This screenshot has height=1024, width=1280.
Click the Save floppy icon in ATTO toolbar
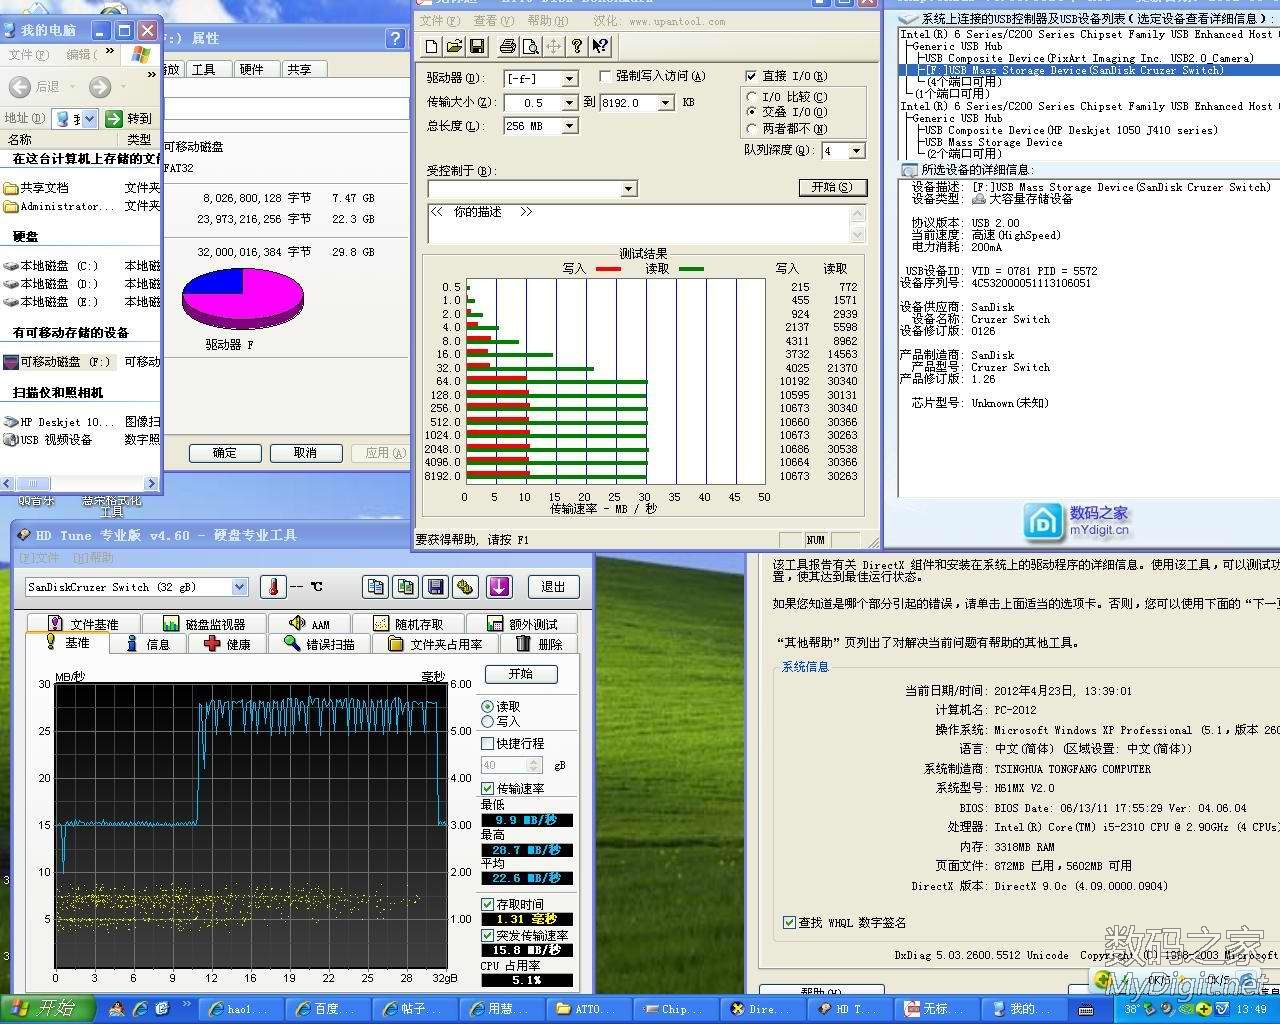[x=477, y=46]
